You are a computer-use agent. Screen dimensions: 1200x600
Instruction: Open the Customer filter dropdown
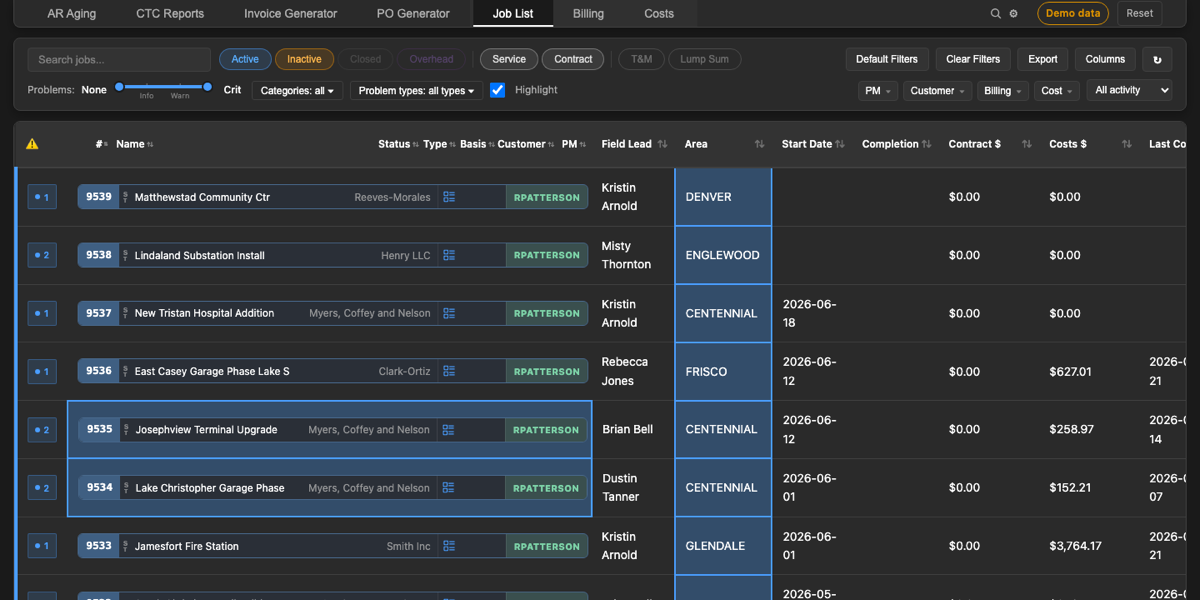(x=937, y=91)
